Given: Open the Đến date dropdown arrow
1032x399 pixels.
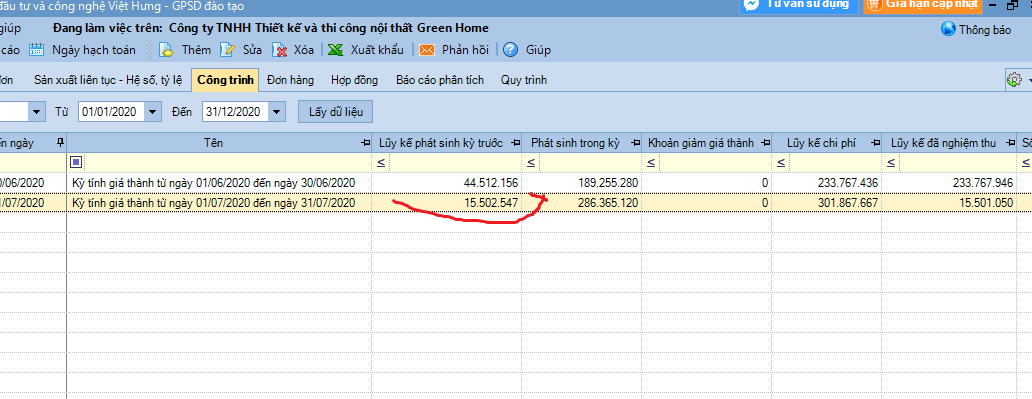Looking at the screenshot, I should [277, 111].
